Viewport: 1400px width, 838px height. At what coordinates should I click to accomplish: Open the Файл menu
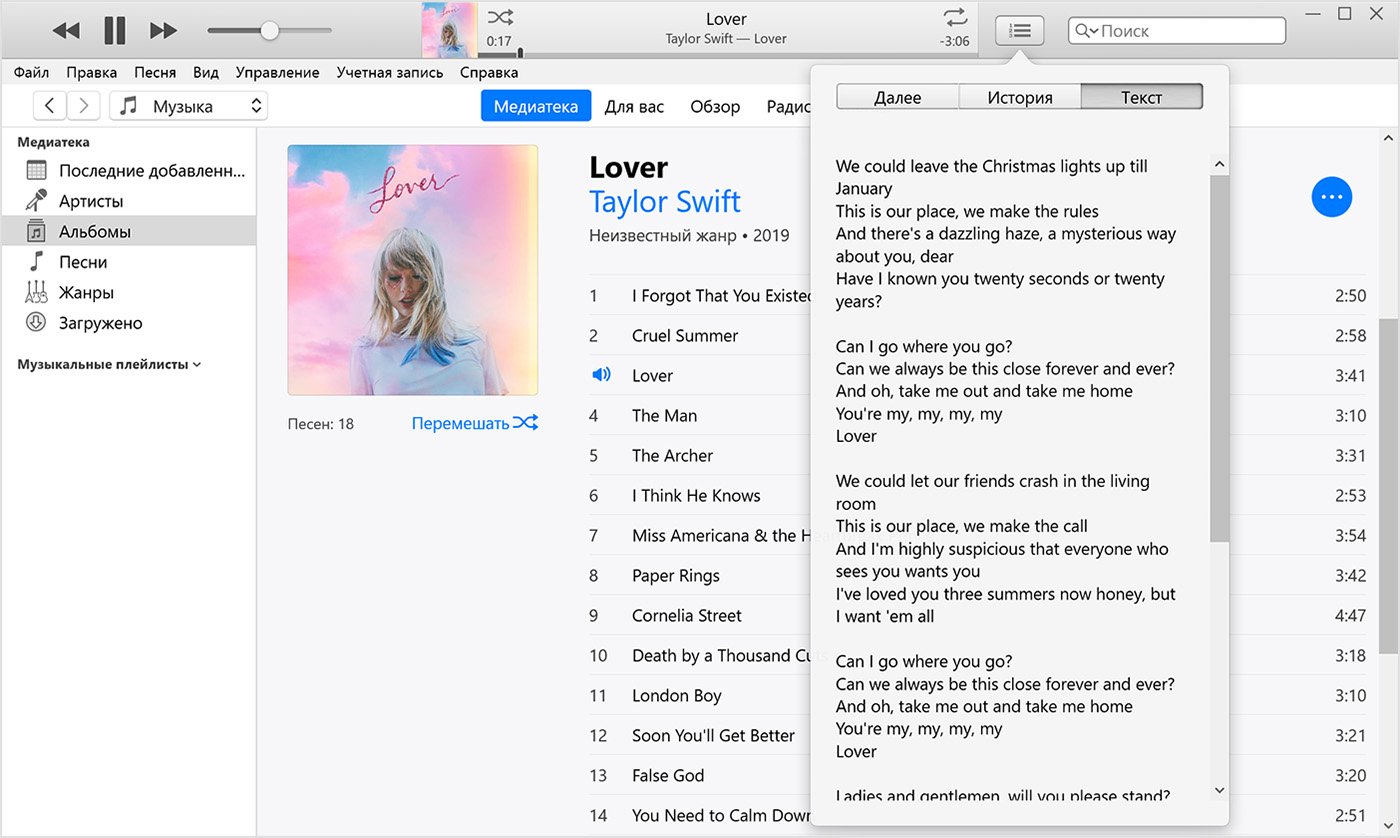click(x=32, y=73)
